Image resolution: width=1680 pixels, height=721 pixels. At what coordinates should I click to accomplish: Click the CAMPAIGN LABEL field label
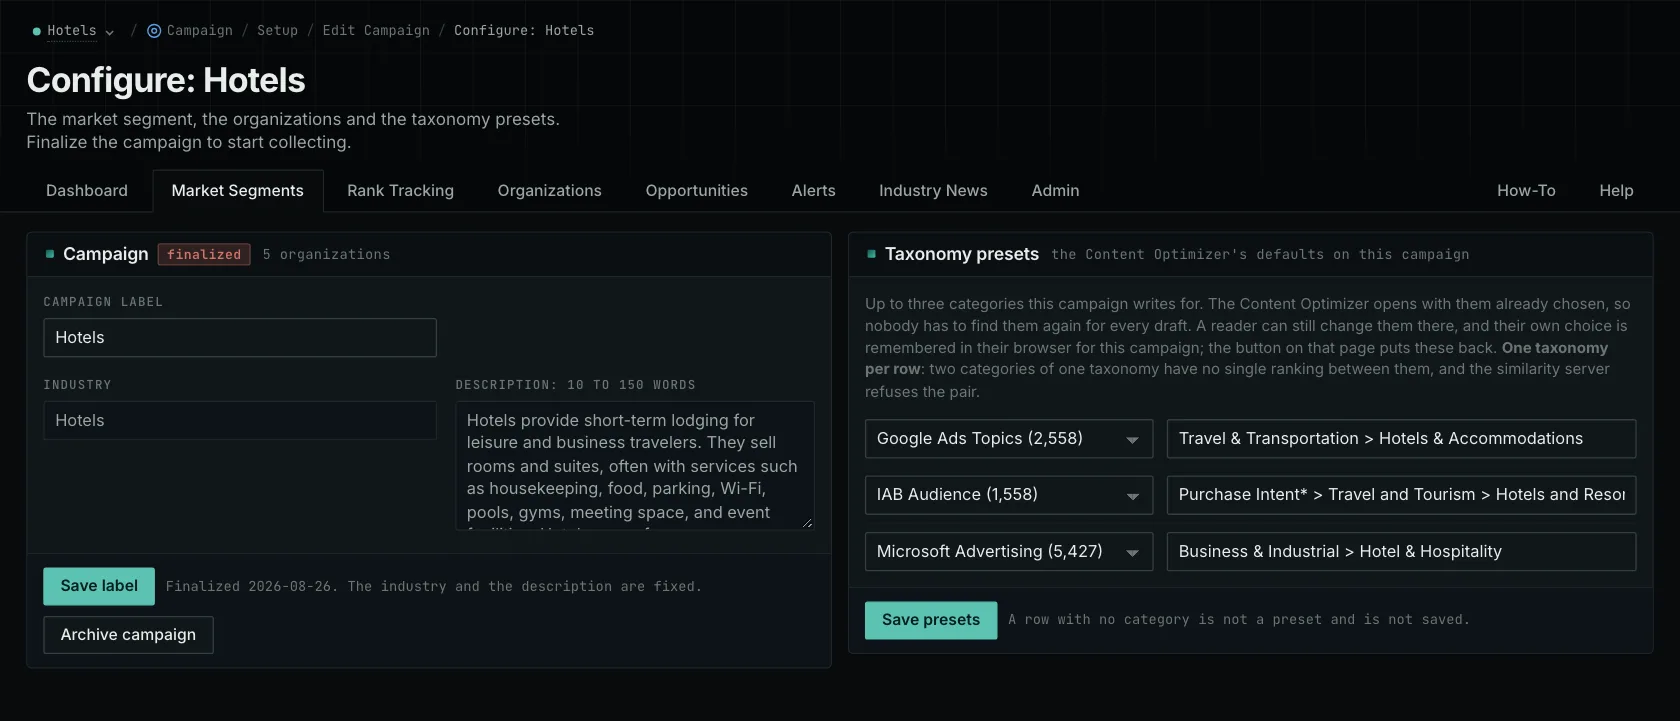[103, 302]
